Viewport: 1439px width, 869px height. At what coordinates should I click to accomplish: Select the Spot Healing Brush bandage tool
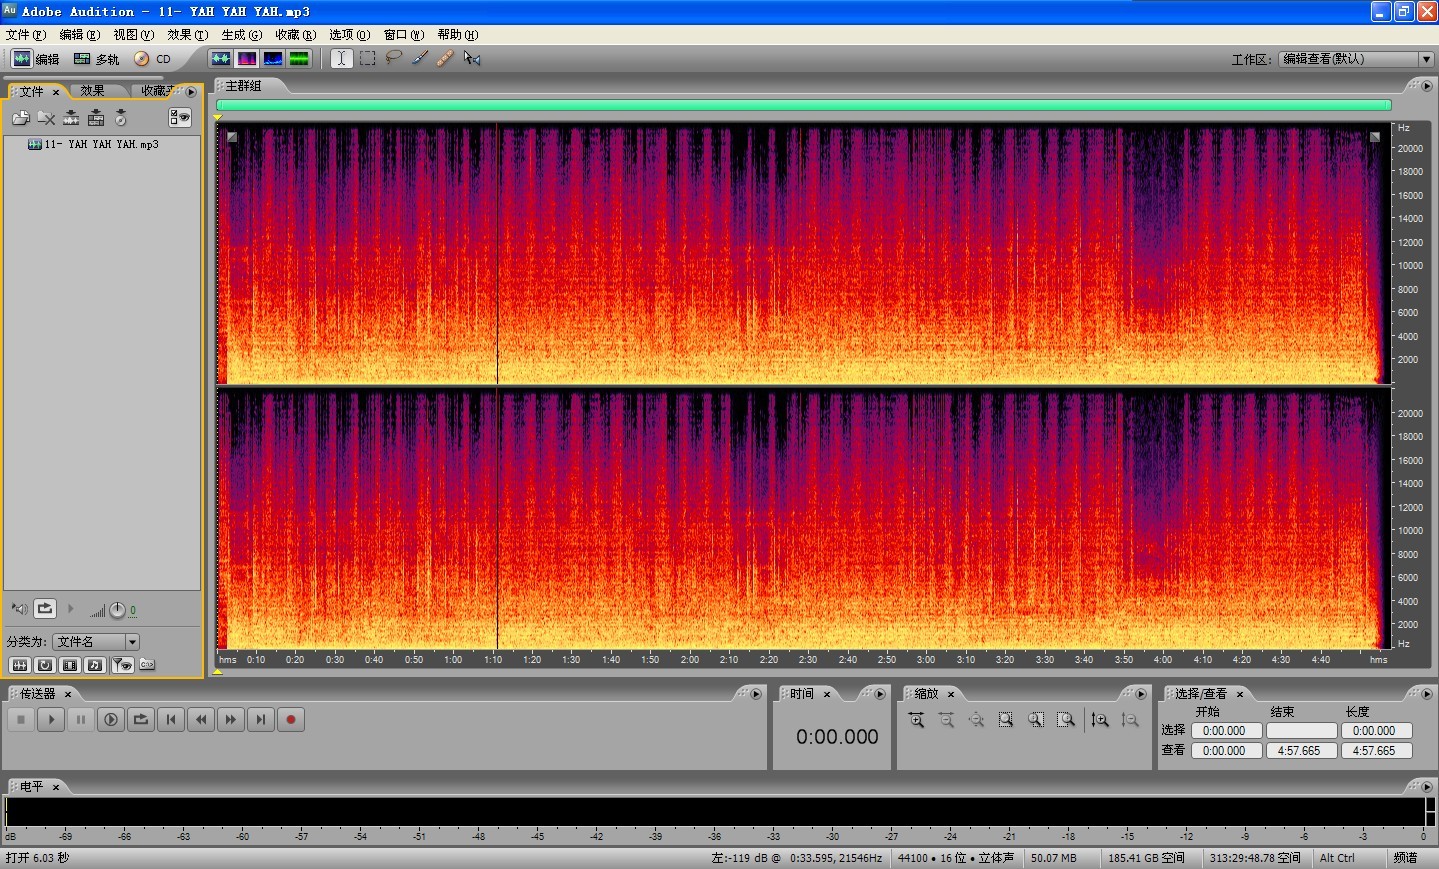point(446,59)
